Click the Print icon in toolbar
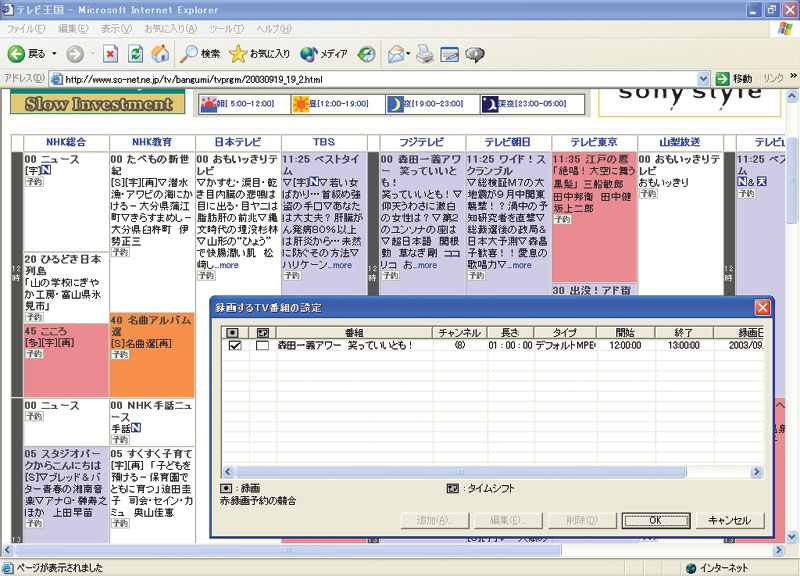 tap(424, 54)
